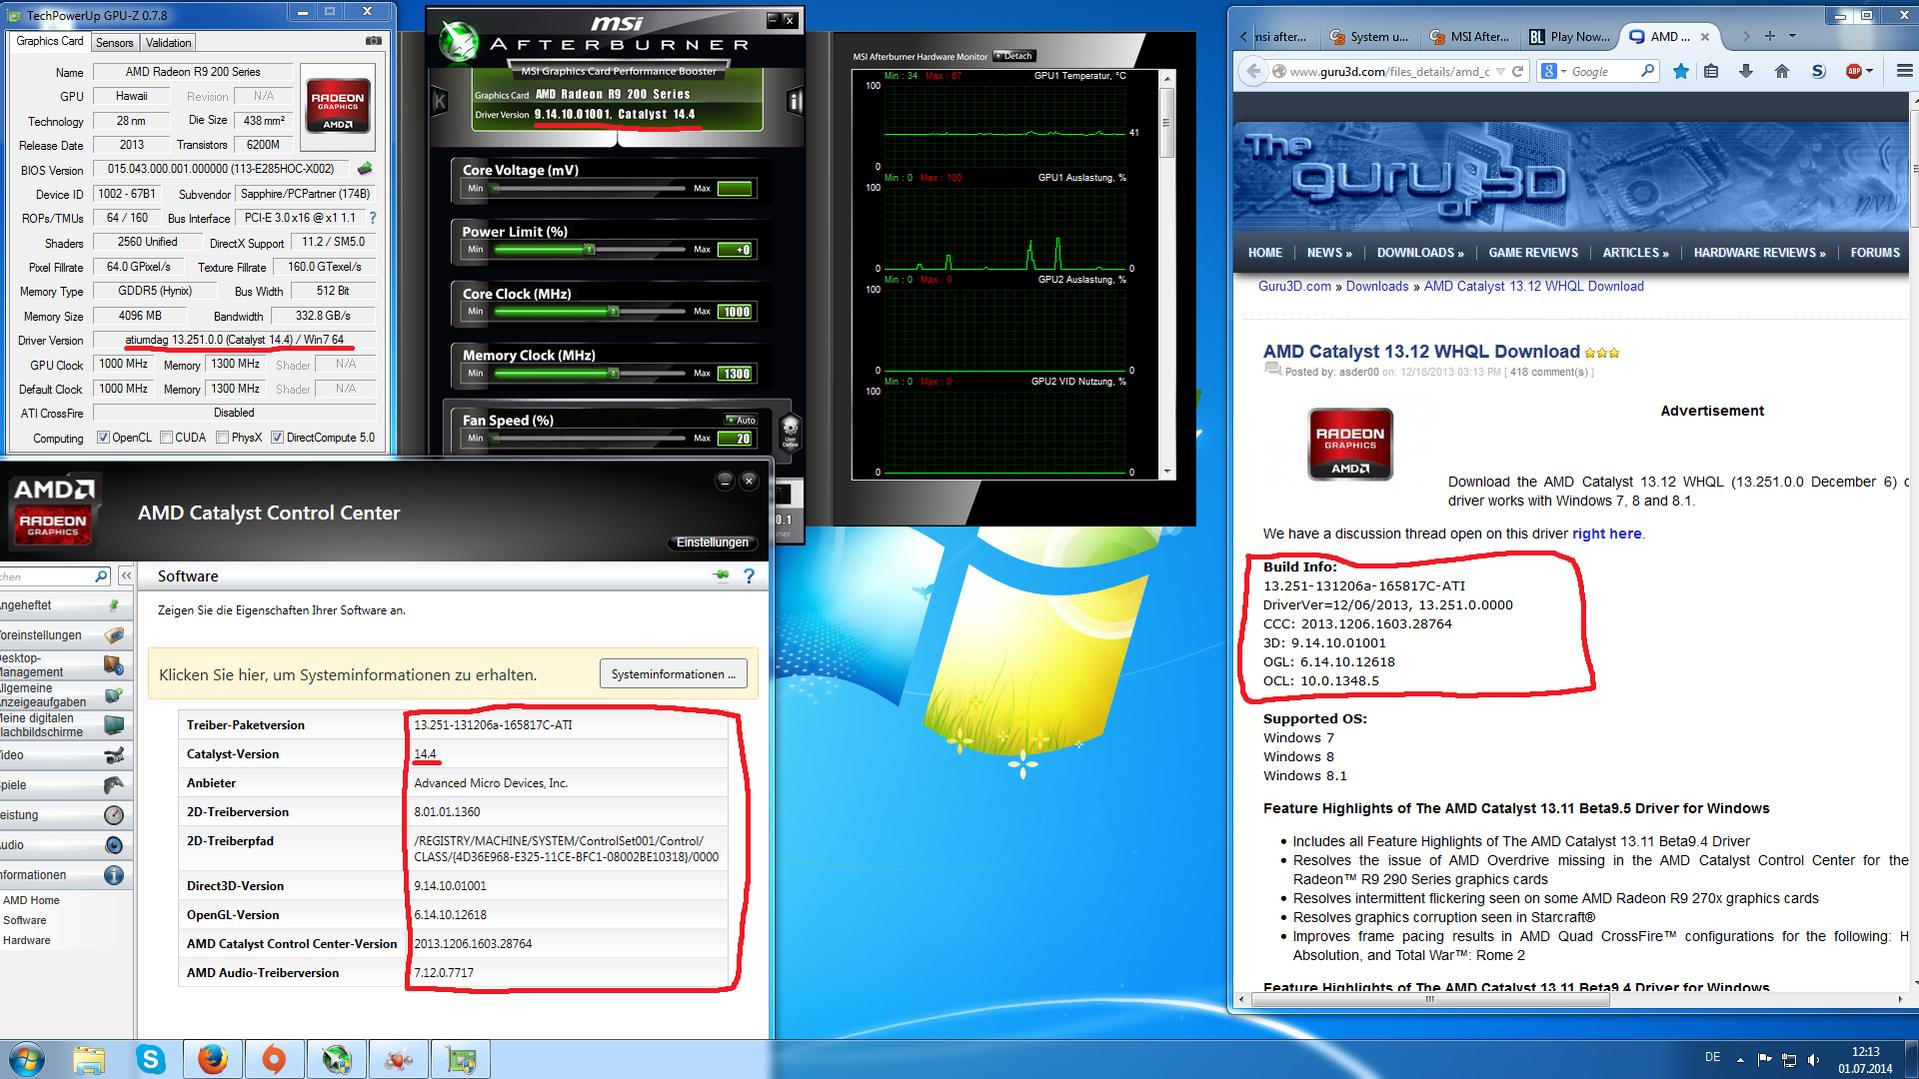Open Firefox from the taskbar
Screen dimensions: 1919x1079
click(x=212, y=1059)
